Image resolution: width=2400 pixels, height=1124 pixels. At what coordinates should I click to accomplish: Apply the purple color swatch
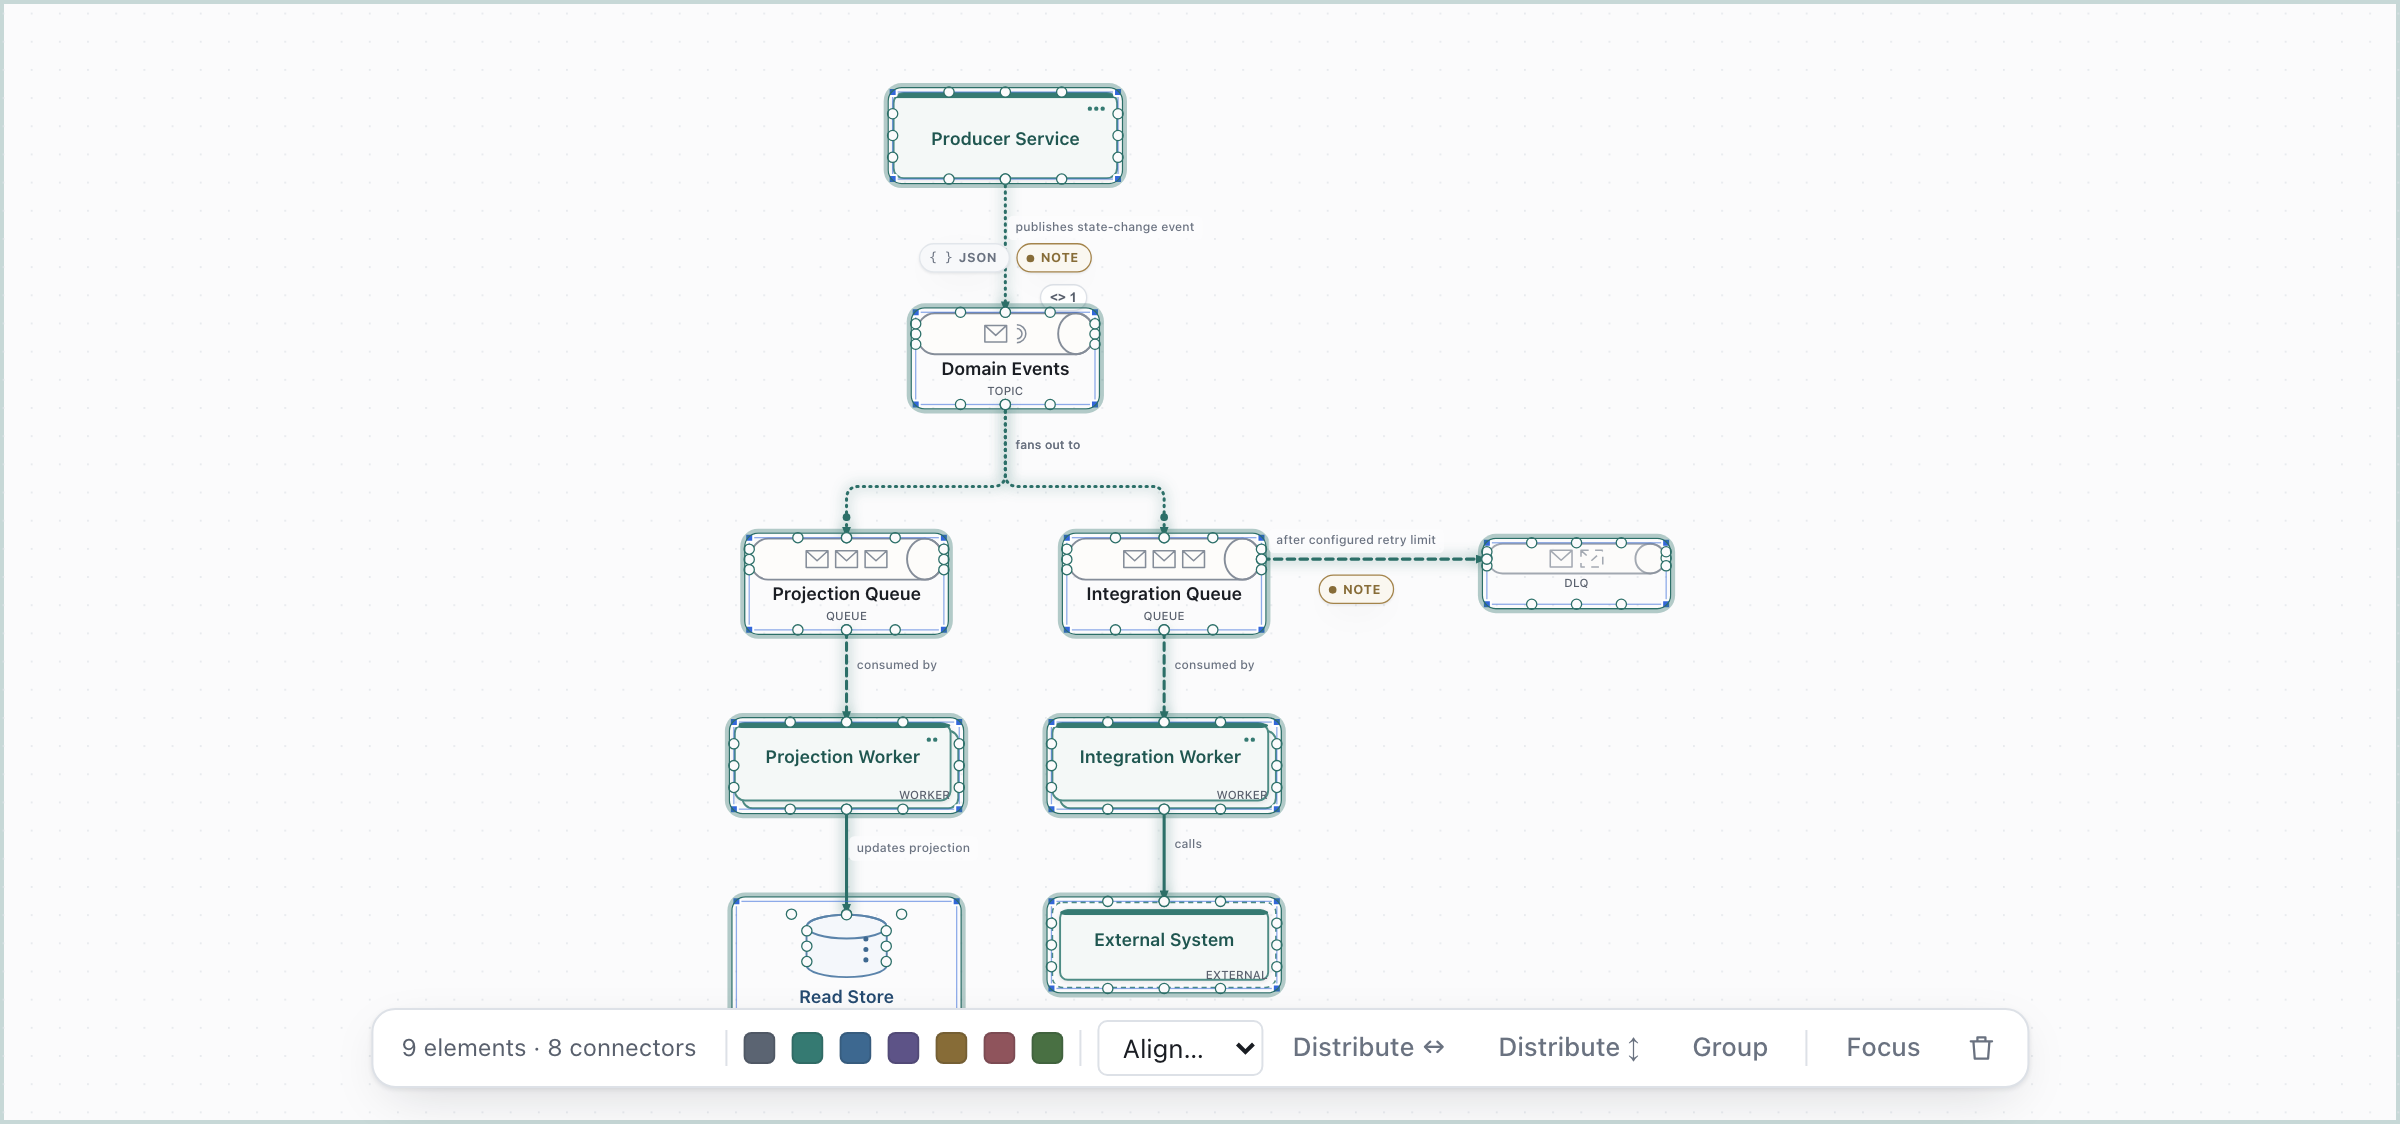click(903, 1048)
